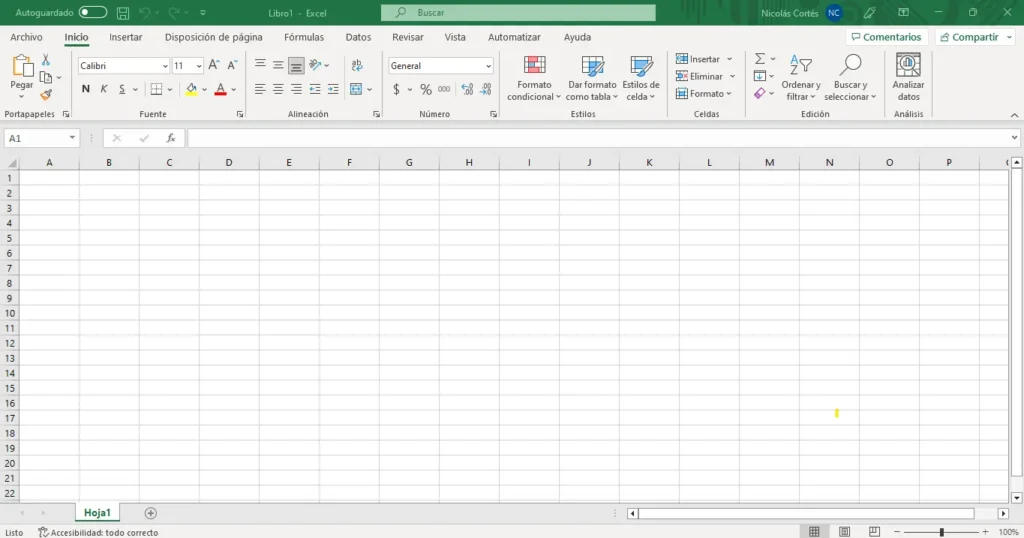Viewport: 1024px width, 538px height.
Task: Open Ordenar y filtrar menu
Action: (x=801, y=78)
